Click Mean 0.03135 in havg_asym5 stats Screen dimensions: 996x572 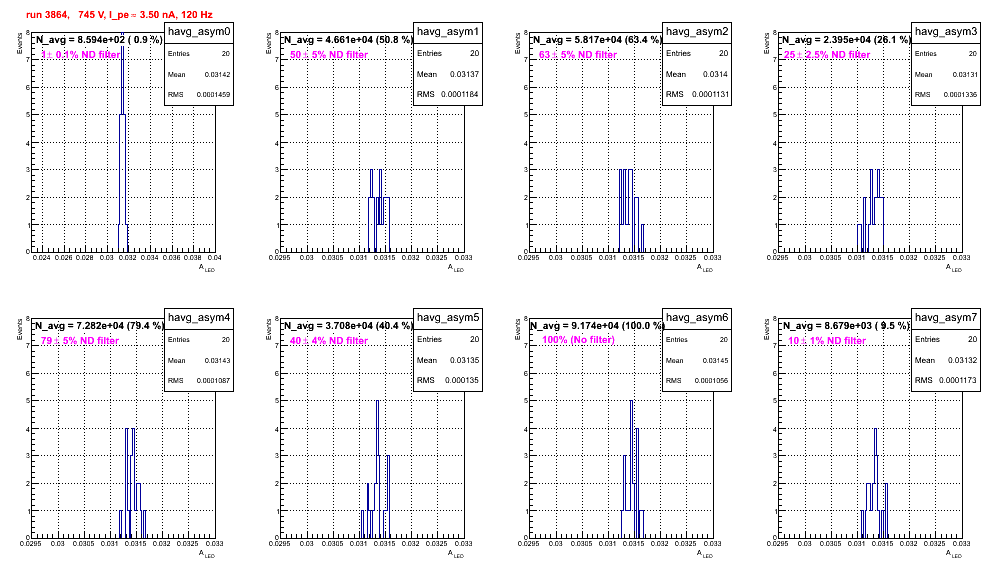click(x=448, y=360)
